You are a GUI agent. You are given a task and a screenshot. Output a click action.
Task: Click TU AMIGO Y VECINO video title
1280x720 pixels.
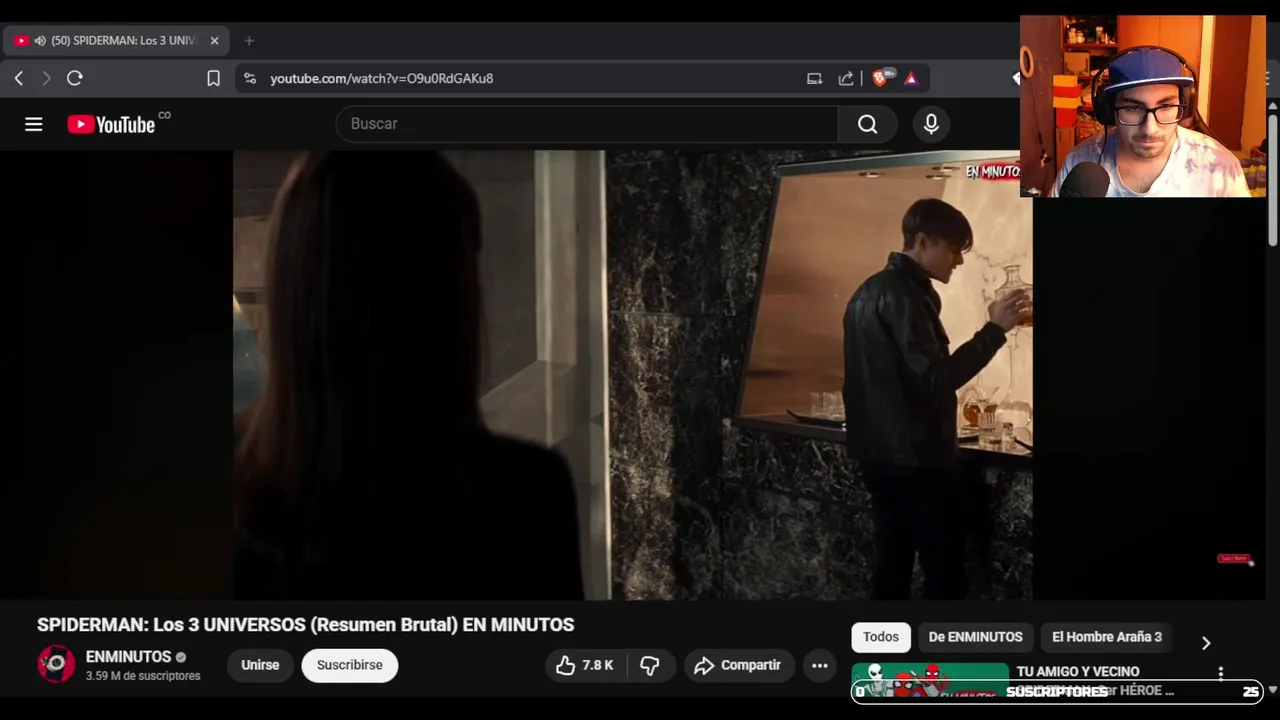click(x=1078, y=672)
